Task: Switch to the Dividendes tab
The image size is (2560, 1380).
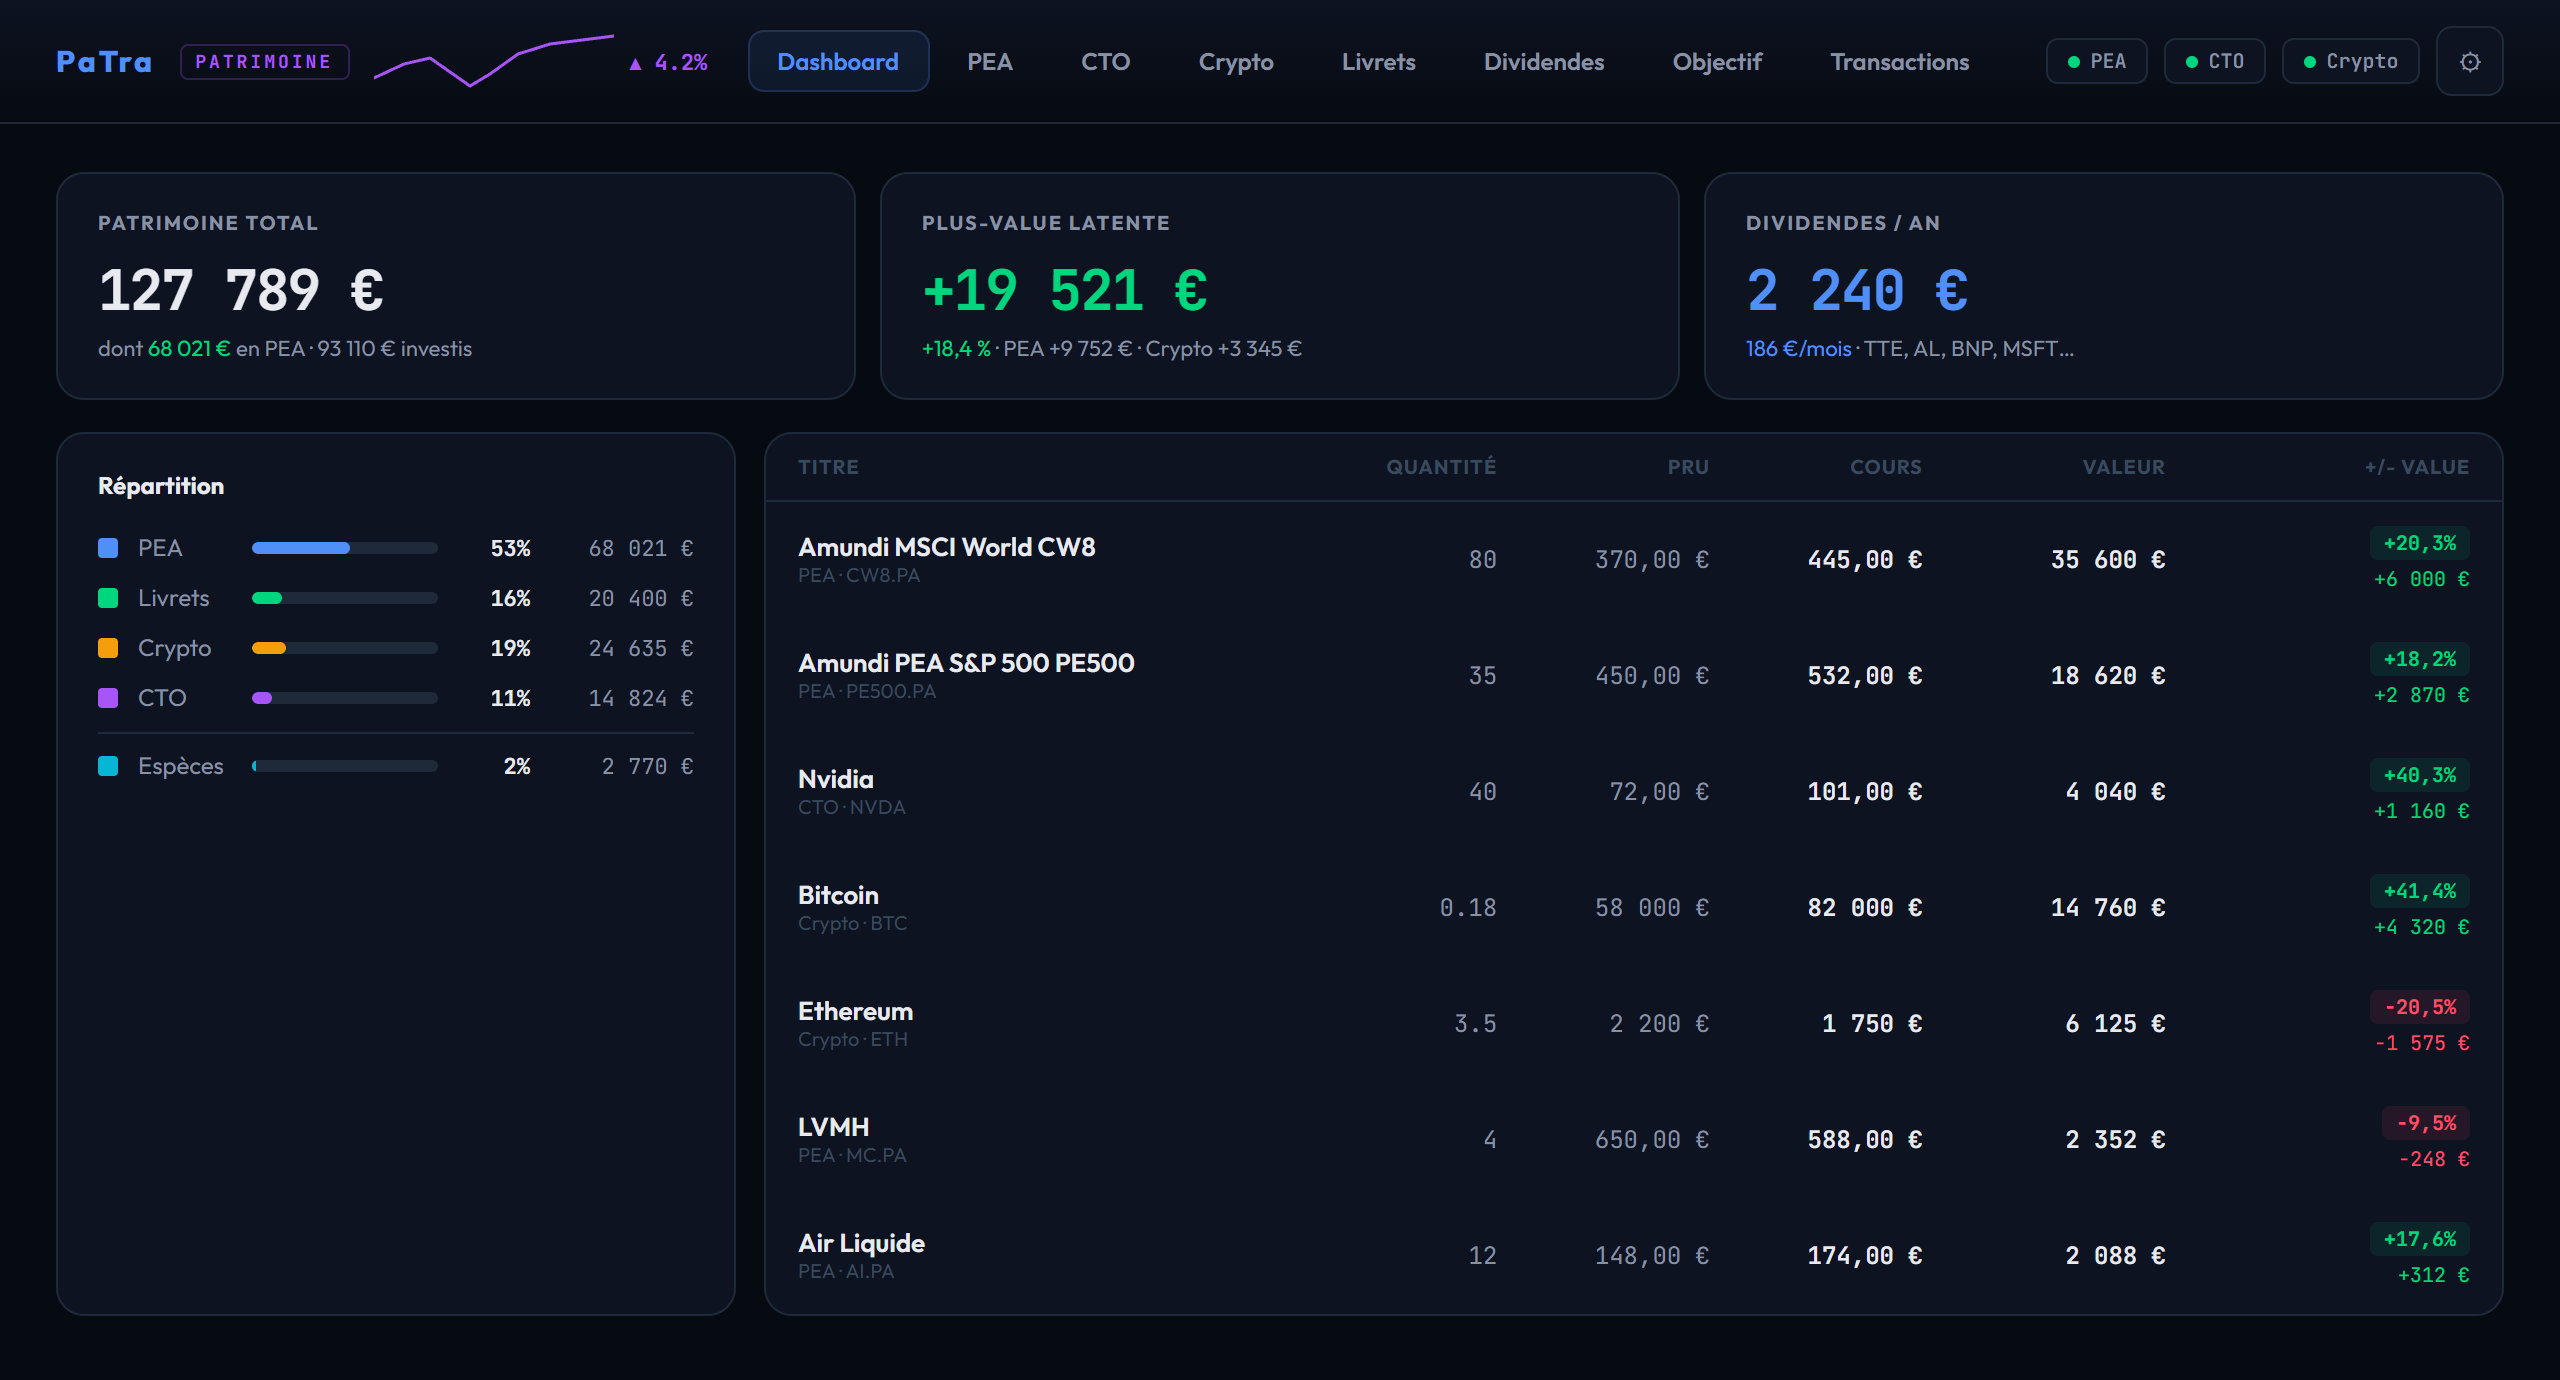Action: point(1543,61)
